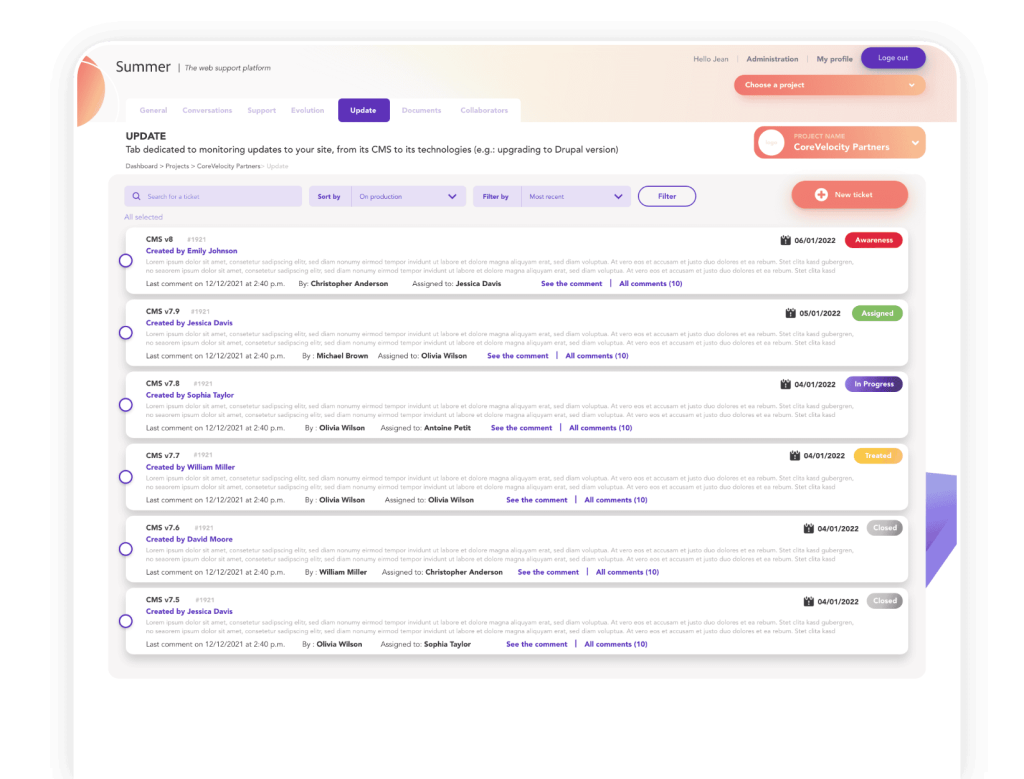Click the calendar icon on the CMS v7.5 ticket
This screenshot has height=779, width=1024.
pos(808,601)
